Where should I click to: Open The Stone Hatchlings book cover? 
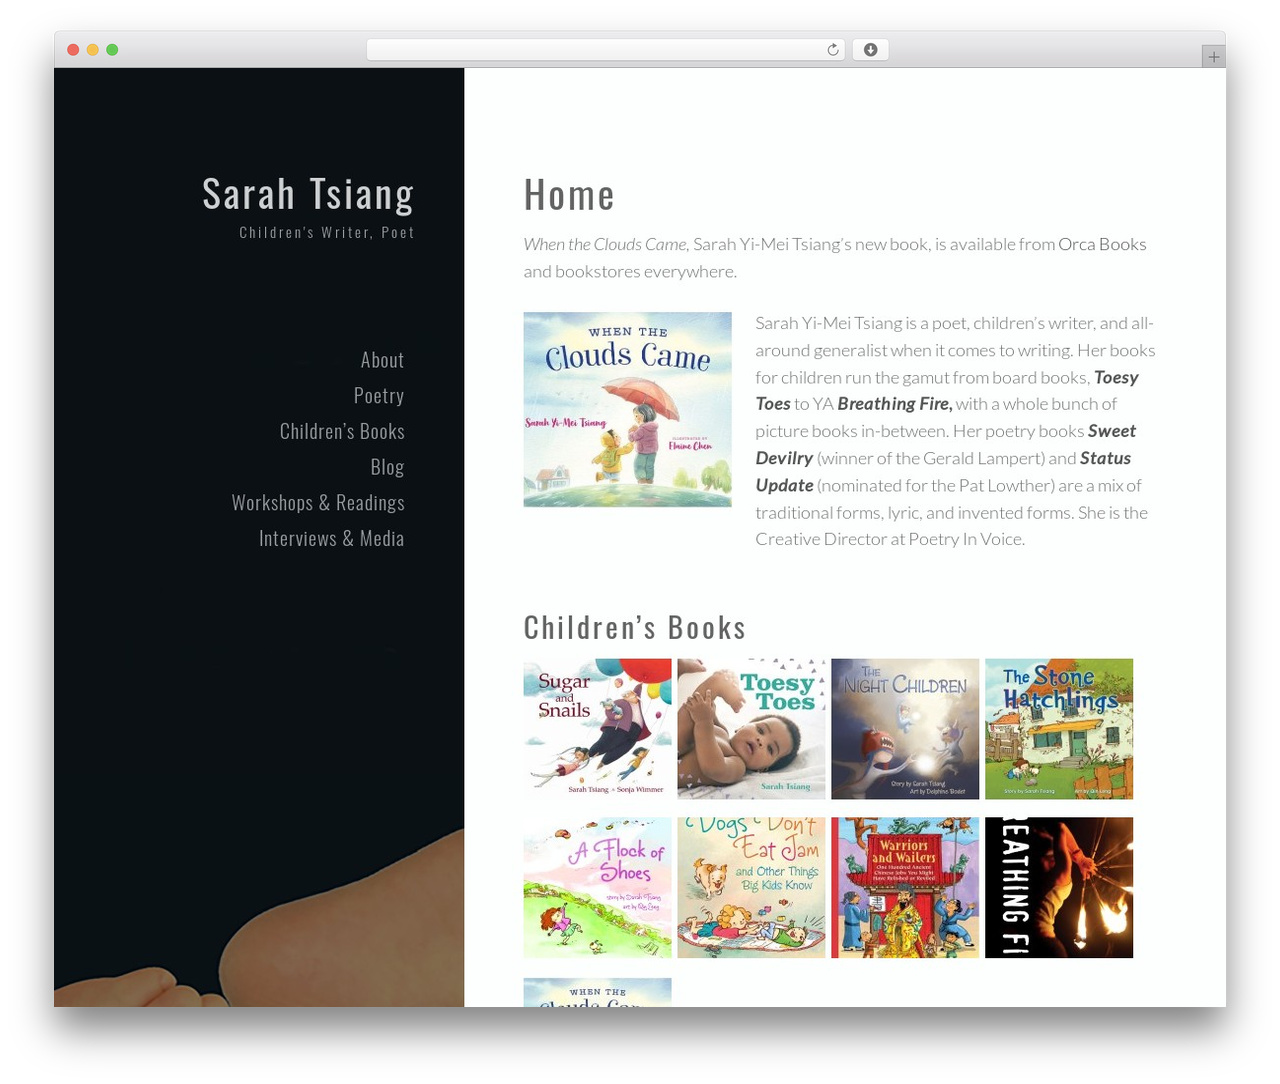point(1059,729)
